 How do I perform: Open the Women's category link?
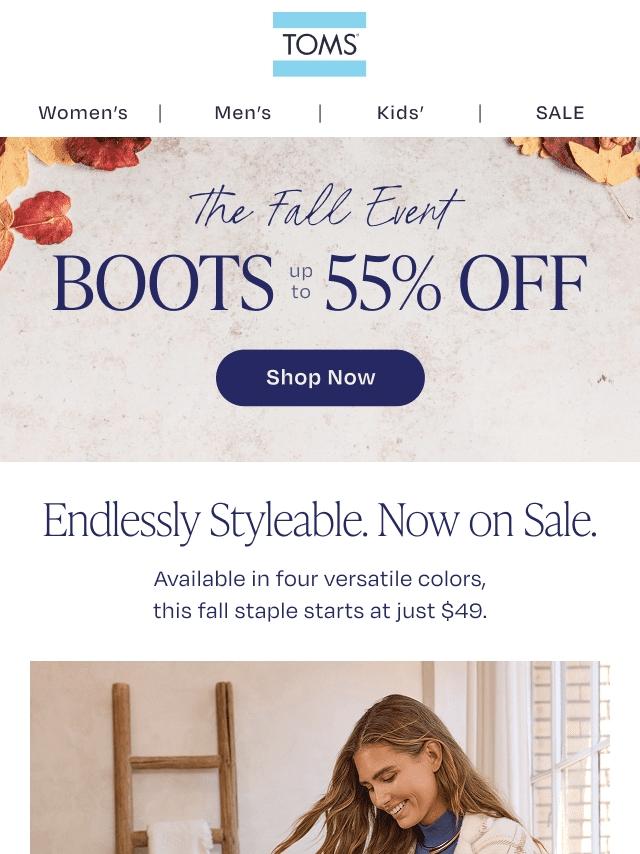(83, 113)
